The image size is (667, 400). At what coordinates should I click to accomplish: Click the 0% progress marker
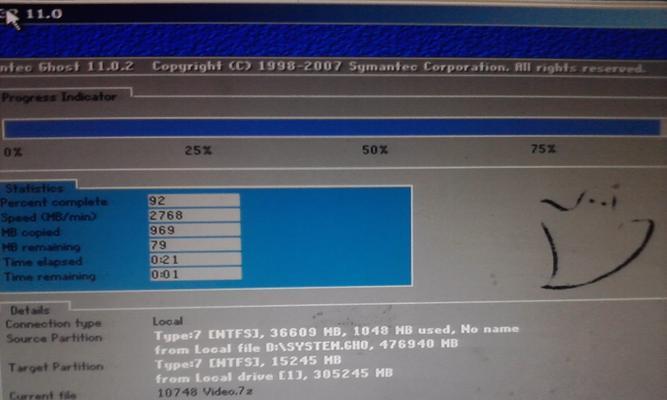13,152
